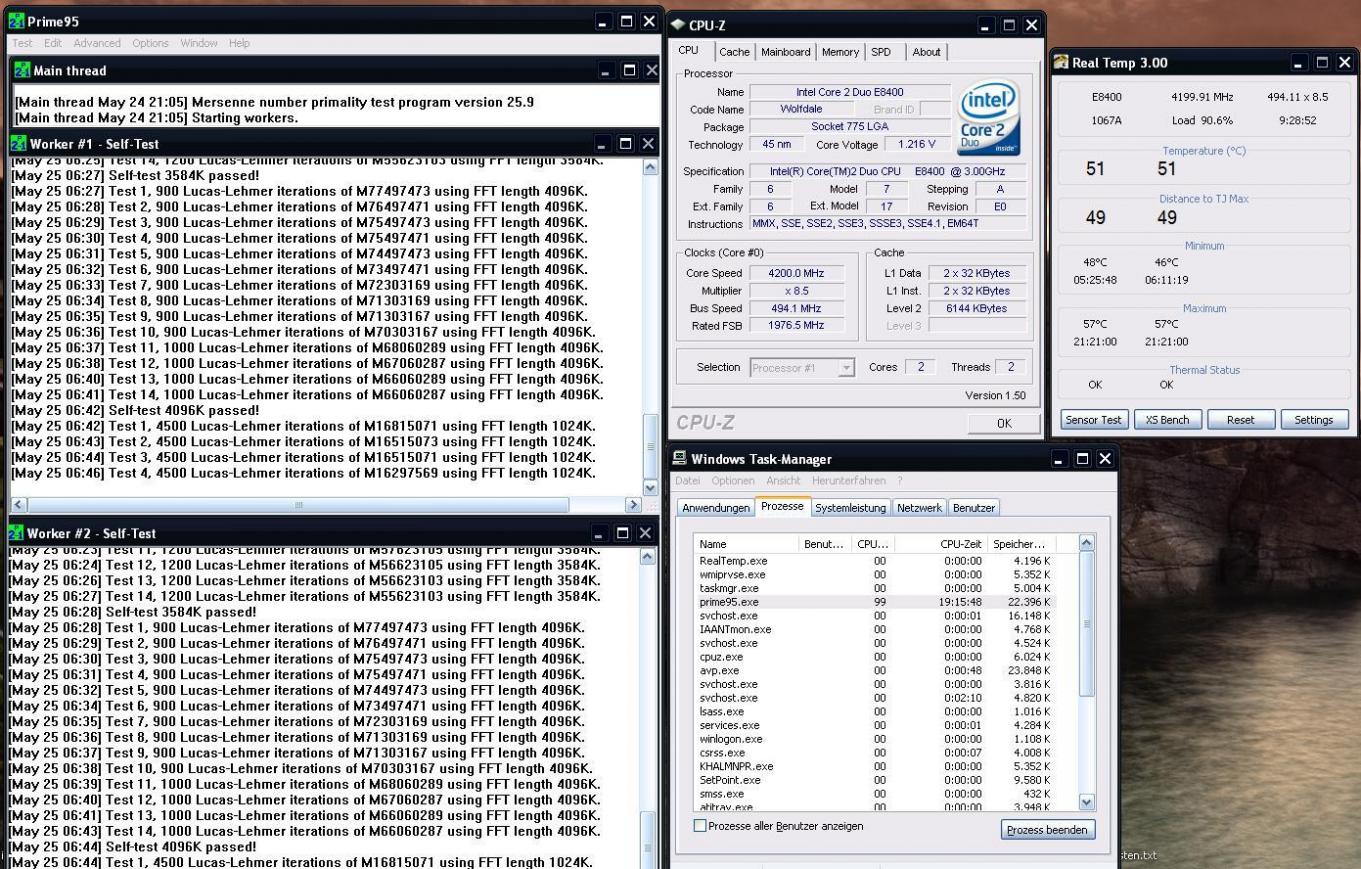This screenshot has height=869, width=1361.
Task: Open the Edit menu in Prime95
Action: 53,43
